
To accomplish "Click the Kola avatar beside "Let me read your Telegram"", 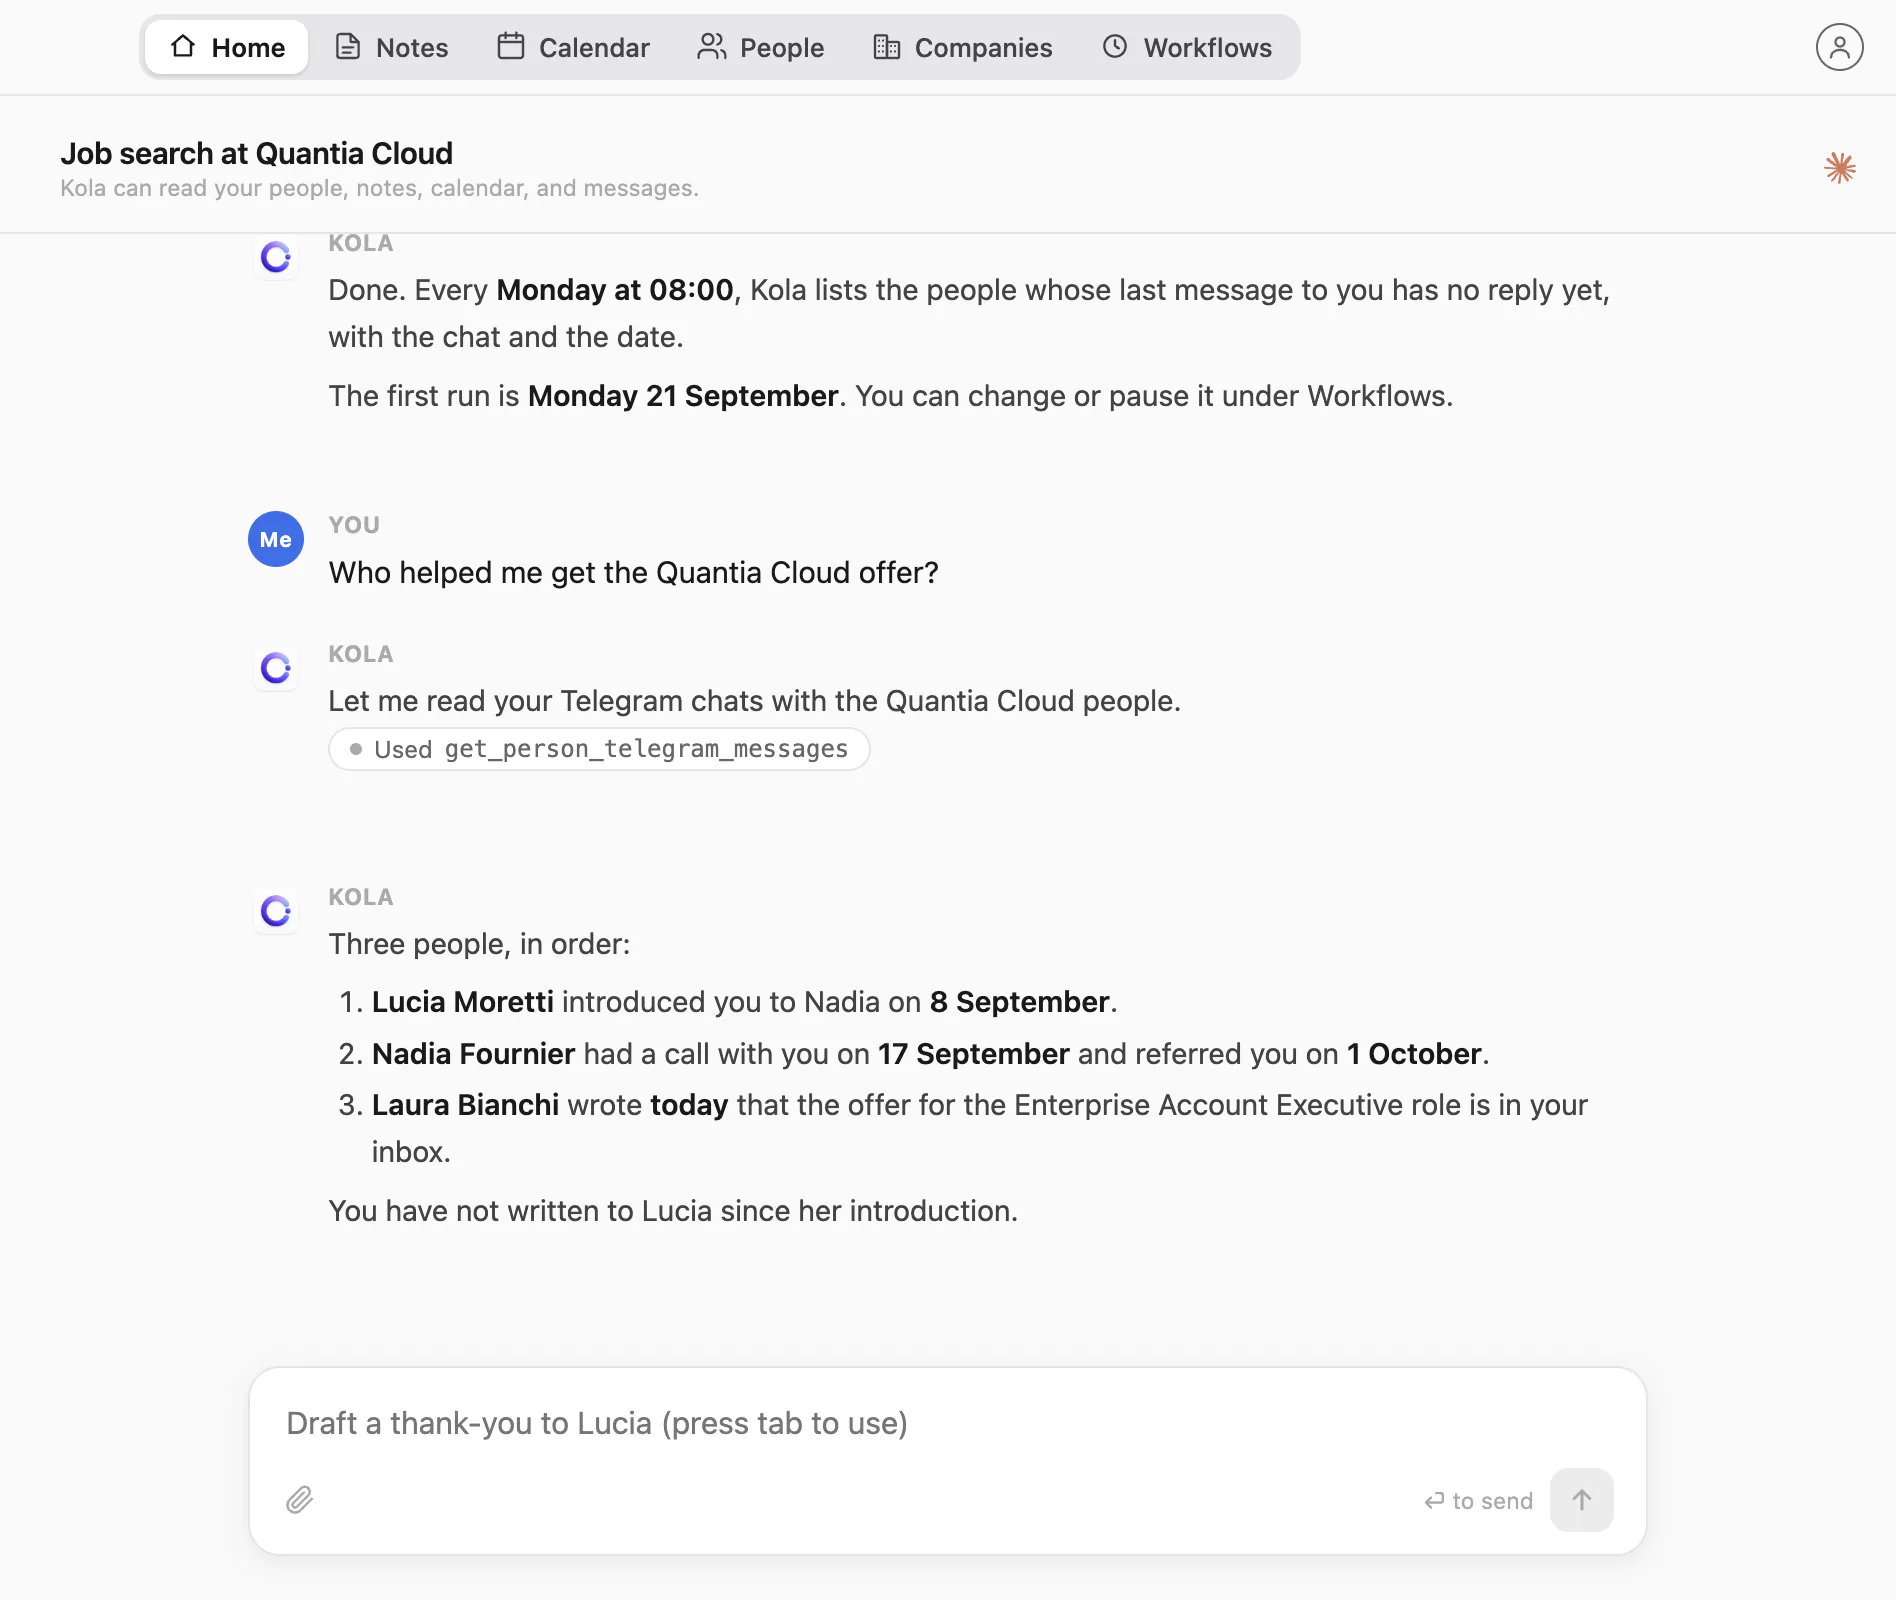I will tap(276, 668).
